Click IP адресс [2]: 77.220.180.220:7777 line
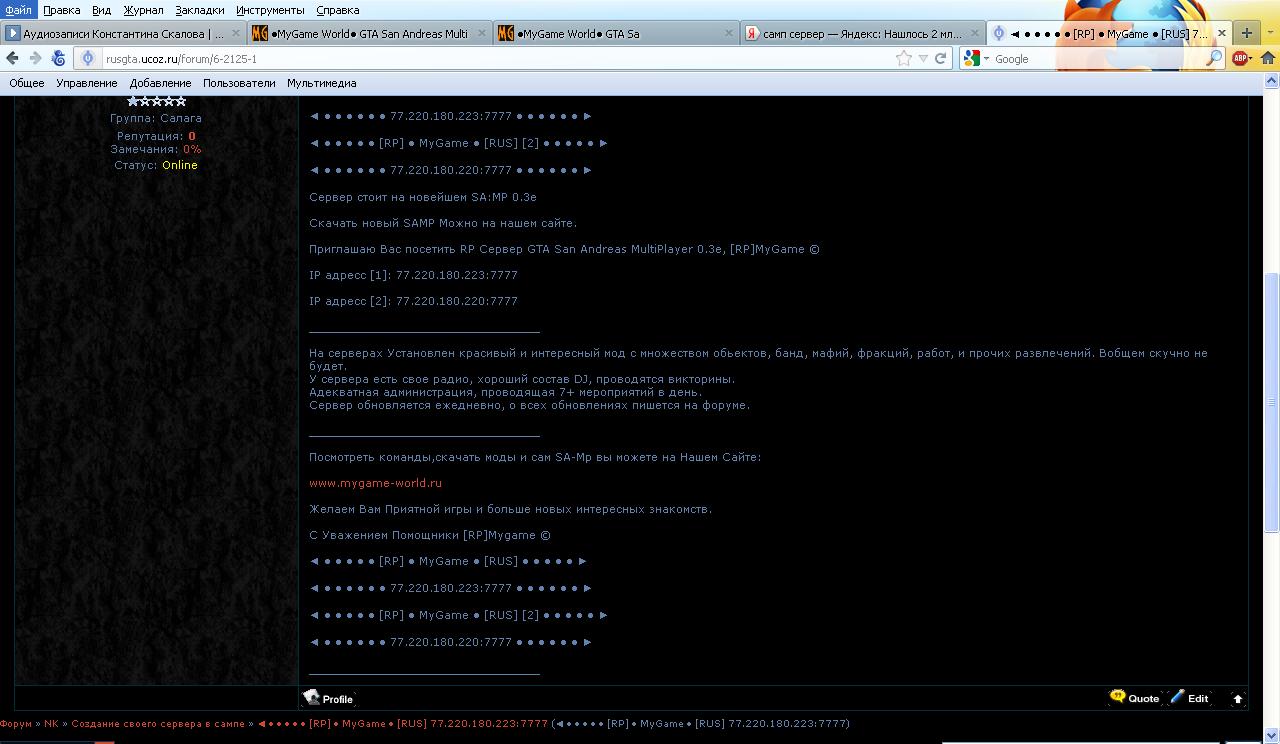Screen dimensions: 1280x744 [413, 301]
